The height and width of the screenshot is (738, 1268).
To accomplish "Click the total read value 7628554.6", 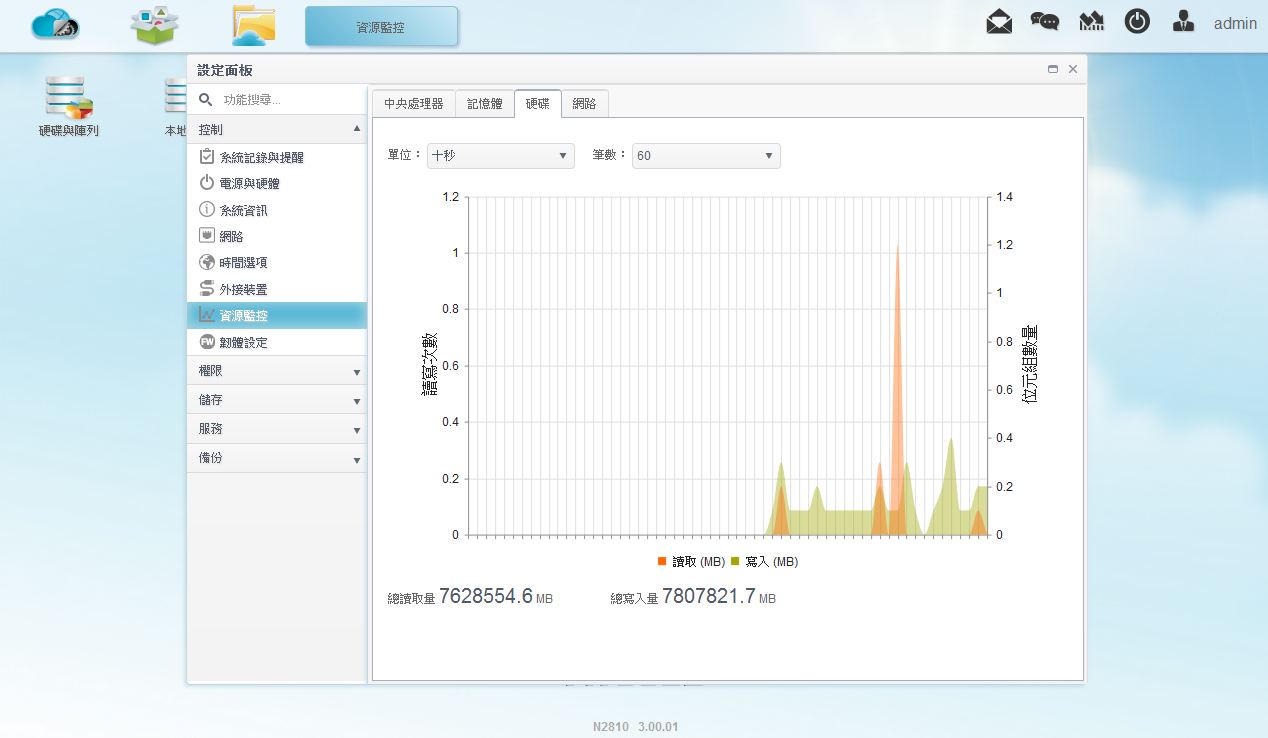I will tap(485, 596).
